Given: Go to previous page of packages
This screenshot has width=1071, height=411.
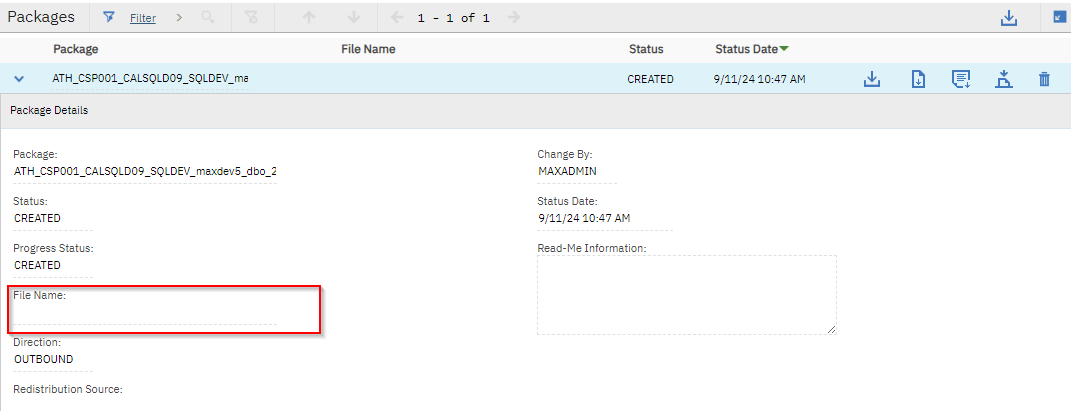Looking at the screenshot, I should click(397, 17).
